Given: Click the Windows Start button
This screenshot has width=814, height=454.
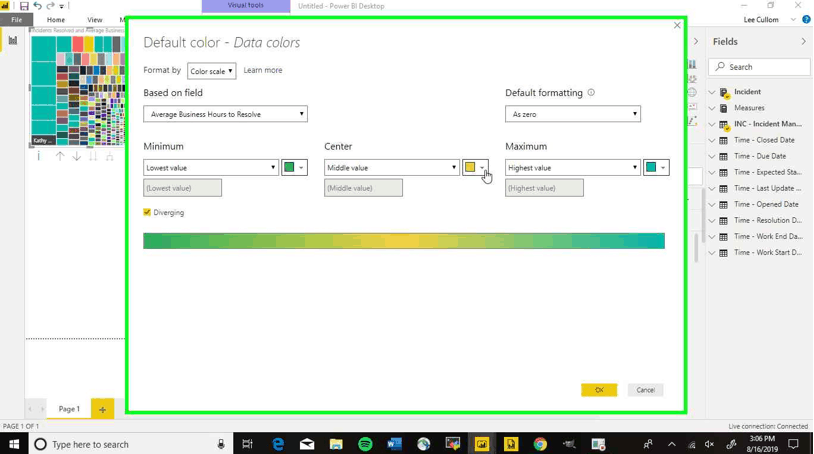Looking at the screenshot, I should click(x=14, y=444).
